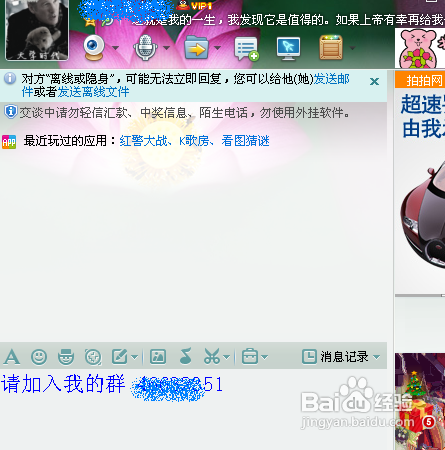Click the info icon in offline notice
Screen dimensions: 445x450
coord(10,79)
